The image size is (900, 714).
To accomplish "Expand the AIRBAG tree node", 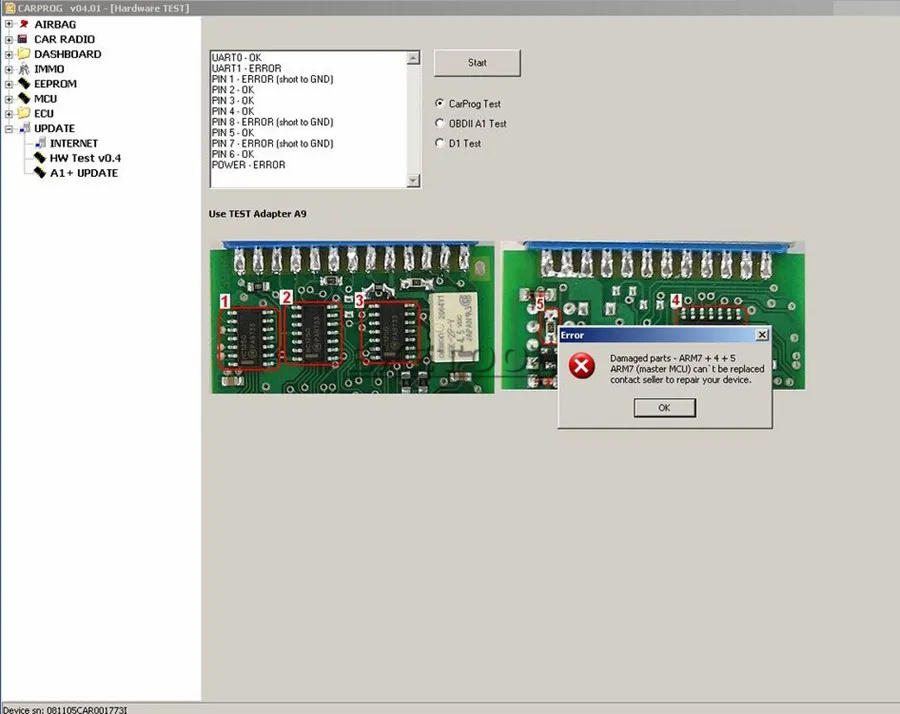I will (x=9, y=24).
